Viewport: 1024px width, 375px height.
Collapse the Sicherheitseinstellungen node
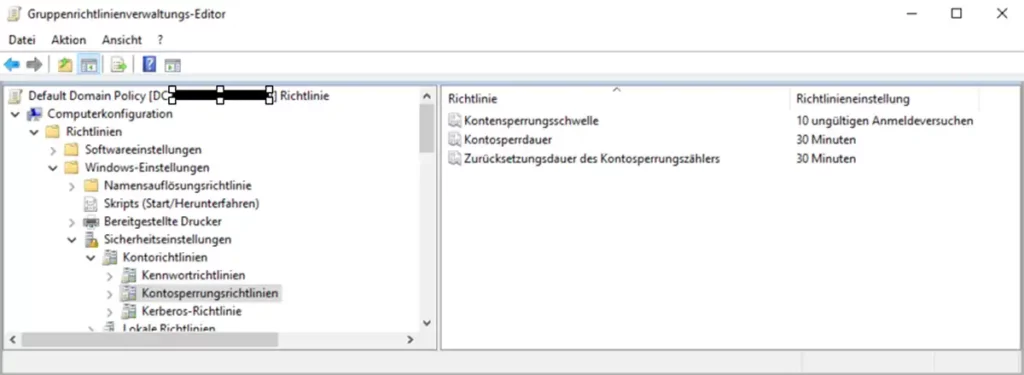[72, 240]
